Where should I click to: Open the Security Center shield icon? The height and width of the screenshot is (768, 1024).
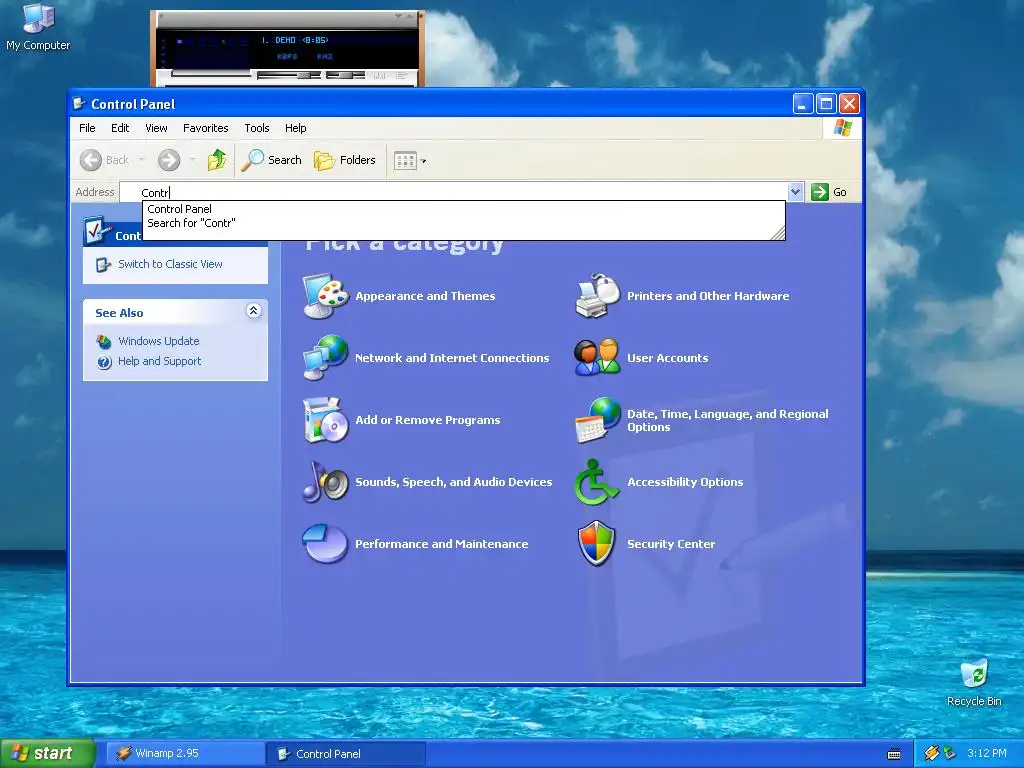(x=596, y=543)
